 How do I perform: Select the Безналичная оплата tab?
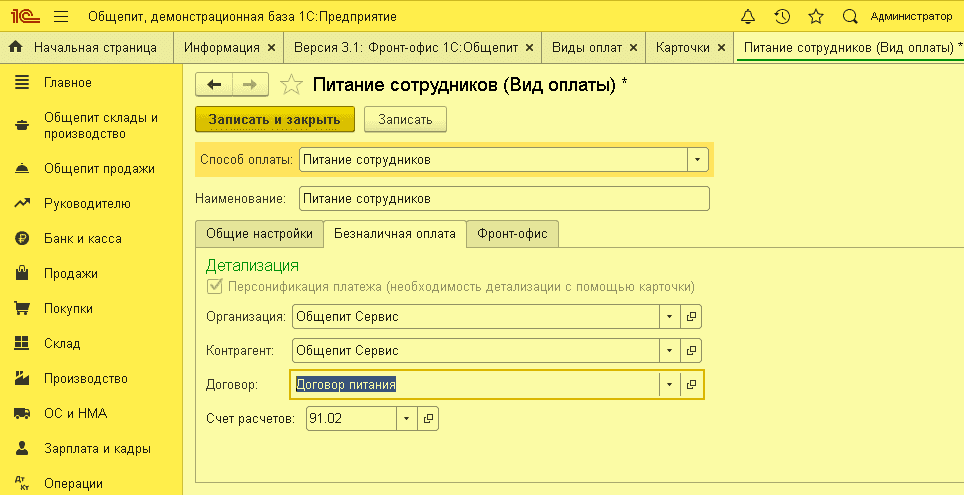395,234
